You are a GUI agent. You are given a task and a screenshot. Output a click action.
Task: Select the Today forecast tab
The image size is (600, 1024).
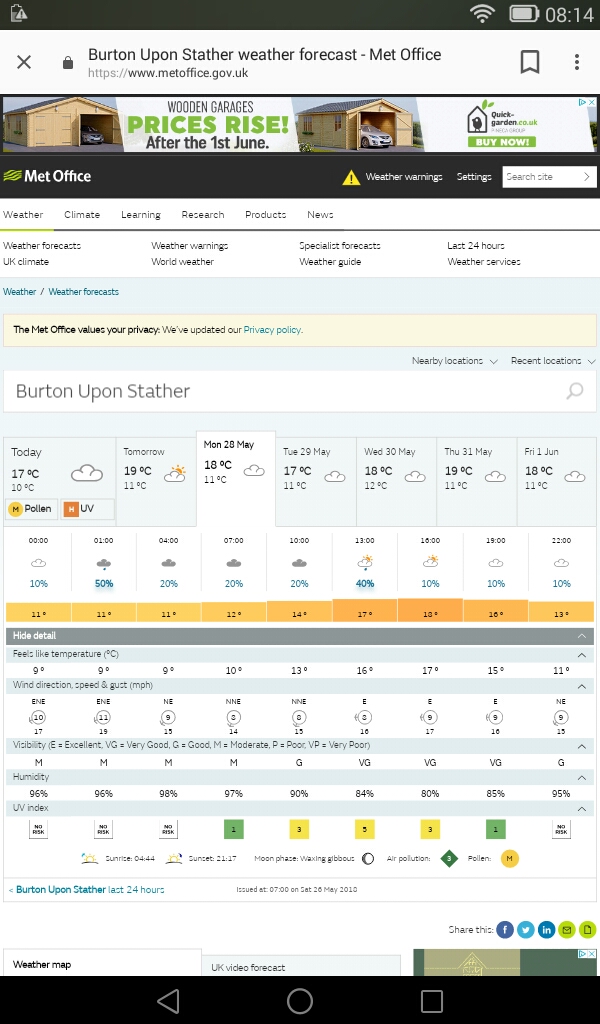[59, 482]
